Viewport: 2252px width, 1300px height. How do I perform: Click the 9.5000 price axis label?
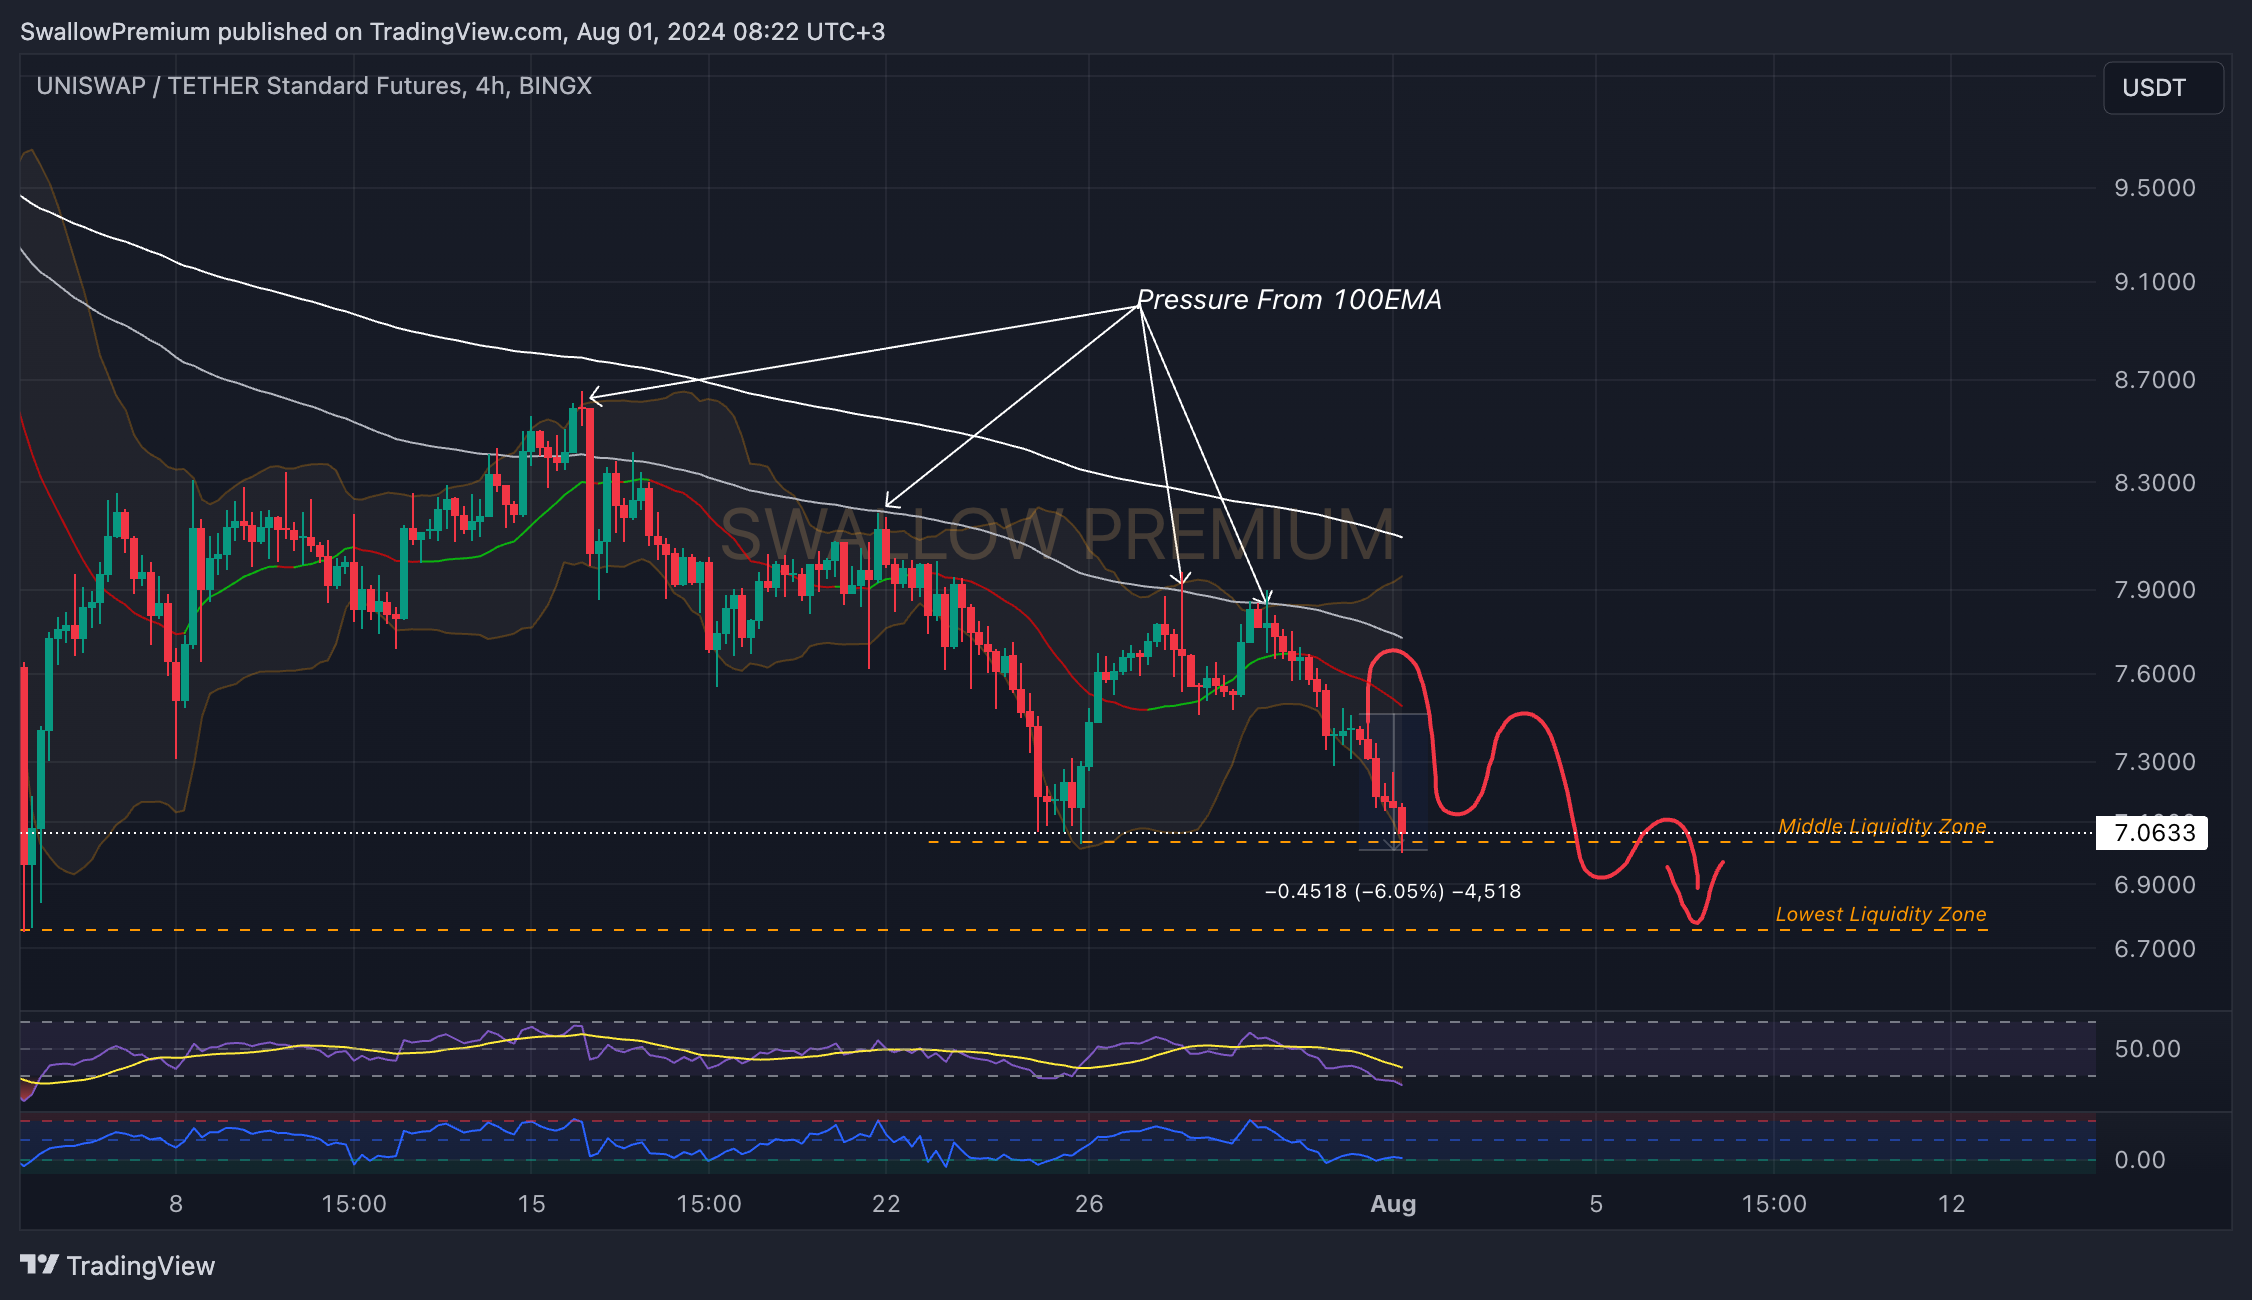[2155, 188]
